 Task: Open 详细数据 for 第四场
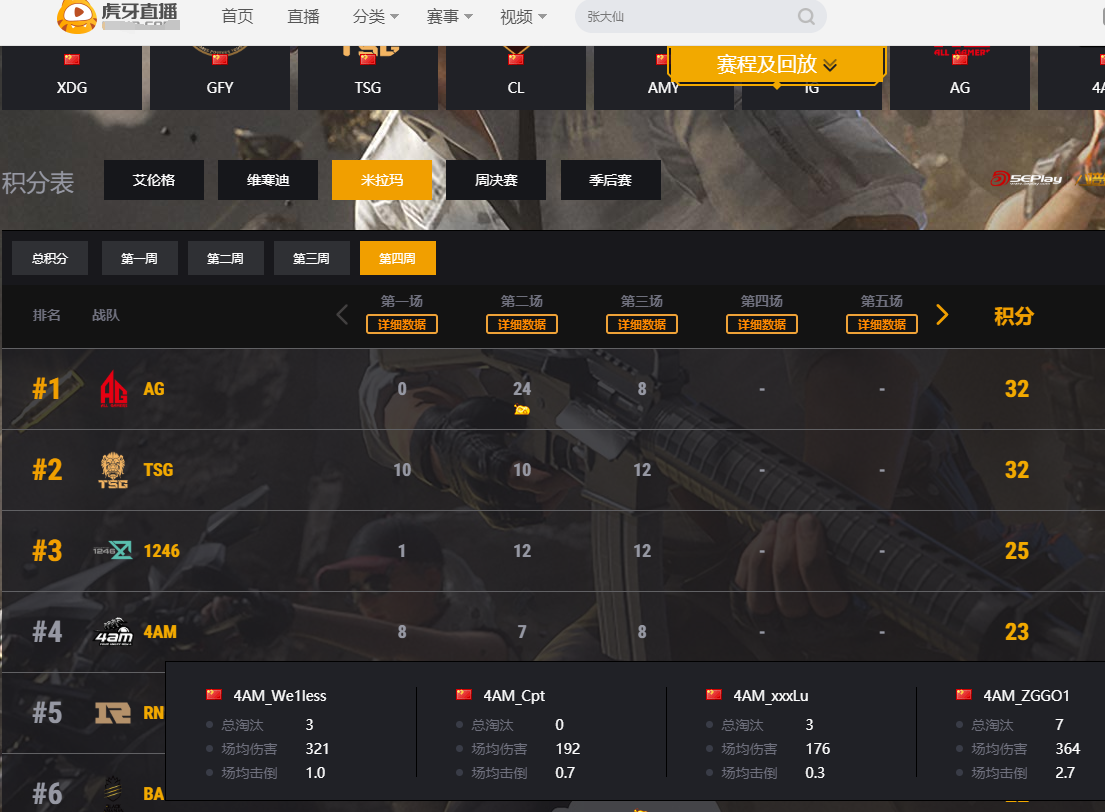coord(762,324)
